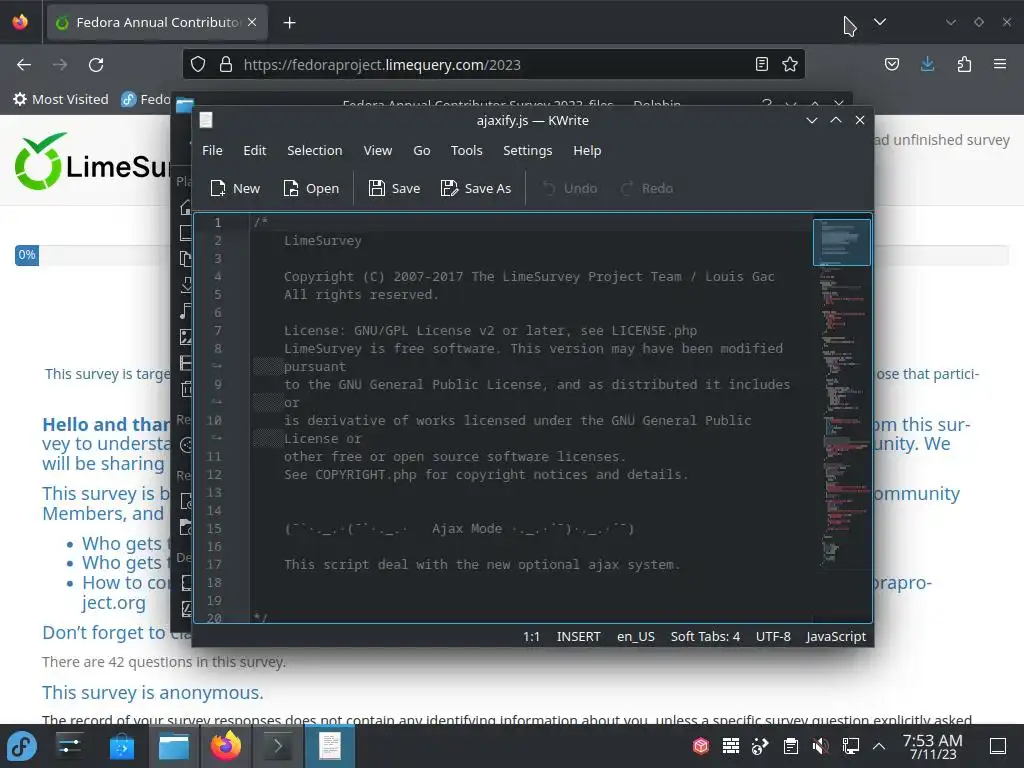This screenshot has width=1024, height=768.
Task: Open the Selection menu
Action: click(x=314, y=150)
